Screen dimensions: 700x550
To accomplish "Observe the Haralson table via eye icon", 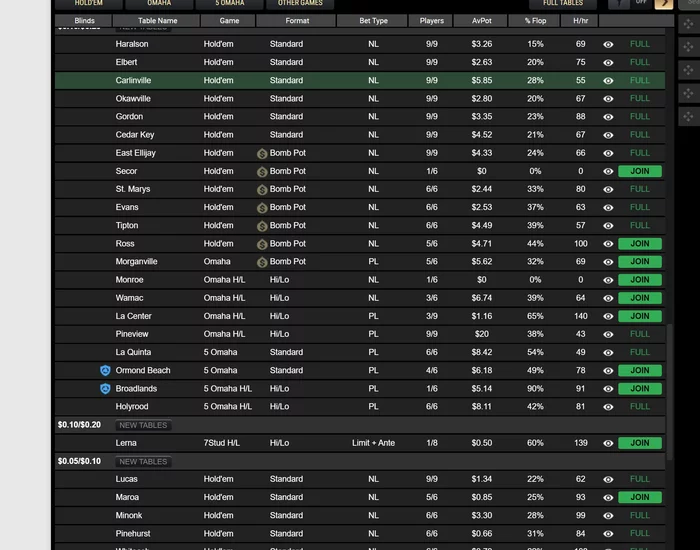I will (608, 44).
